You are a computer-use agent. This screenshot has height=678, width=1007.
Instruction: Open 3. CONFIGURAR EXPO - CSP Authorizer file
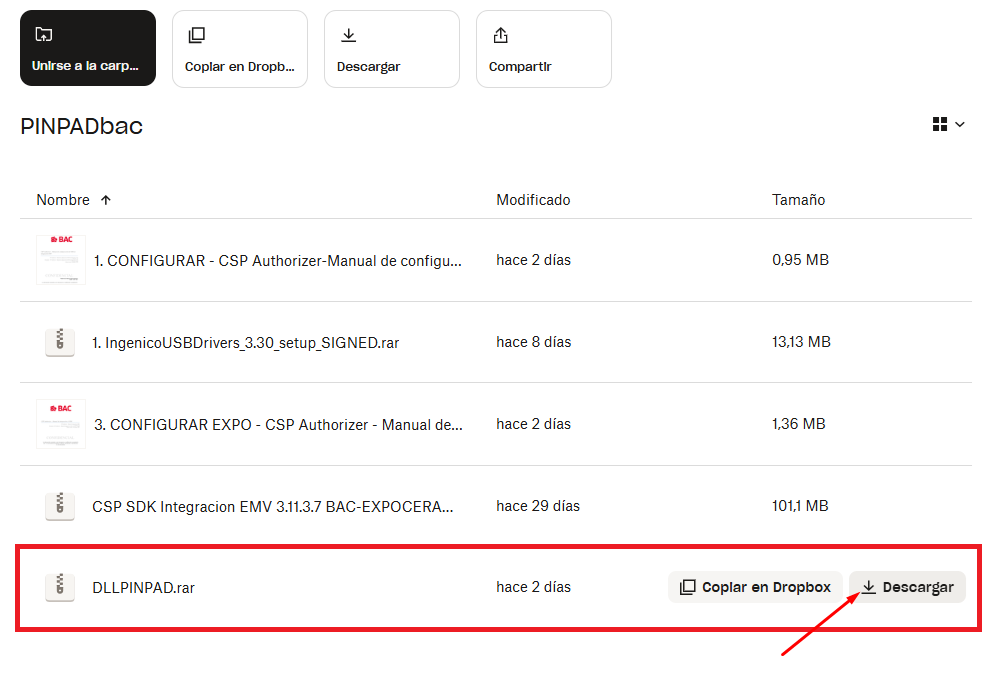tap(278, 424)
